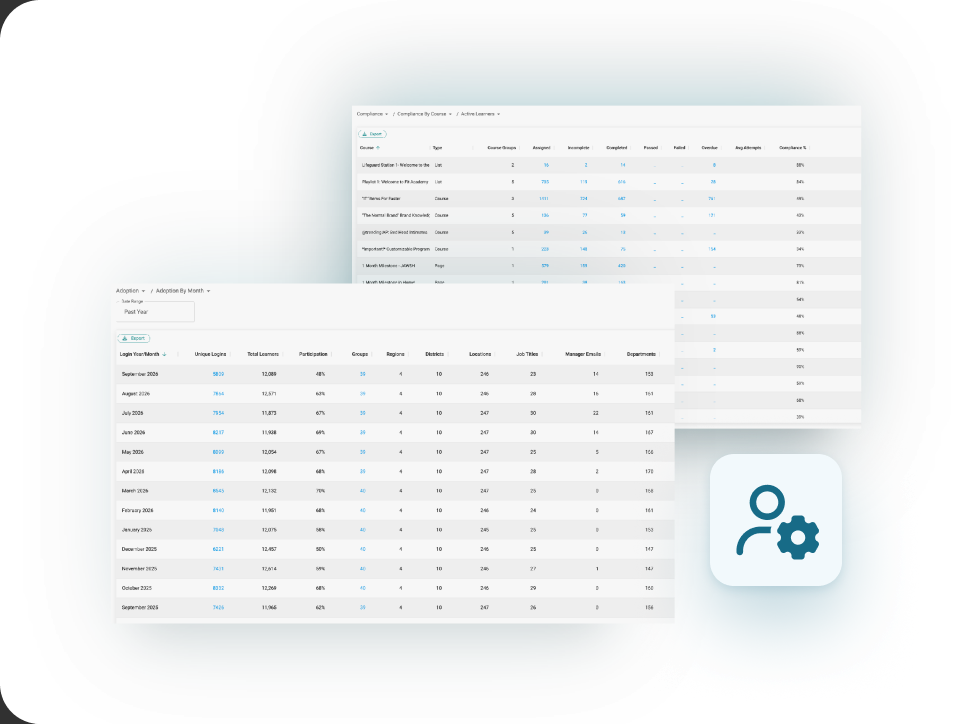Open Assigned link for Lifeguard Station 1 row
Viewport: 974px width, 724px height.
(546, 165)
